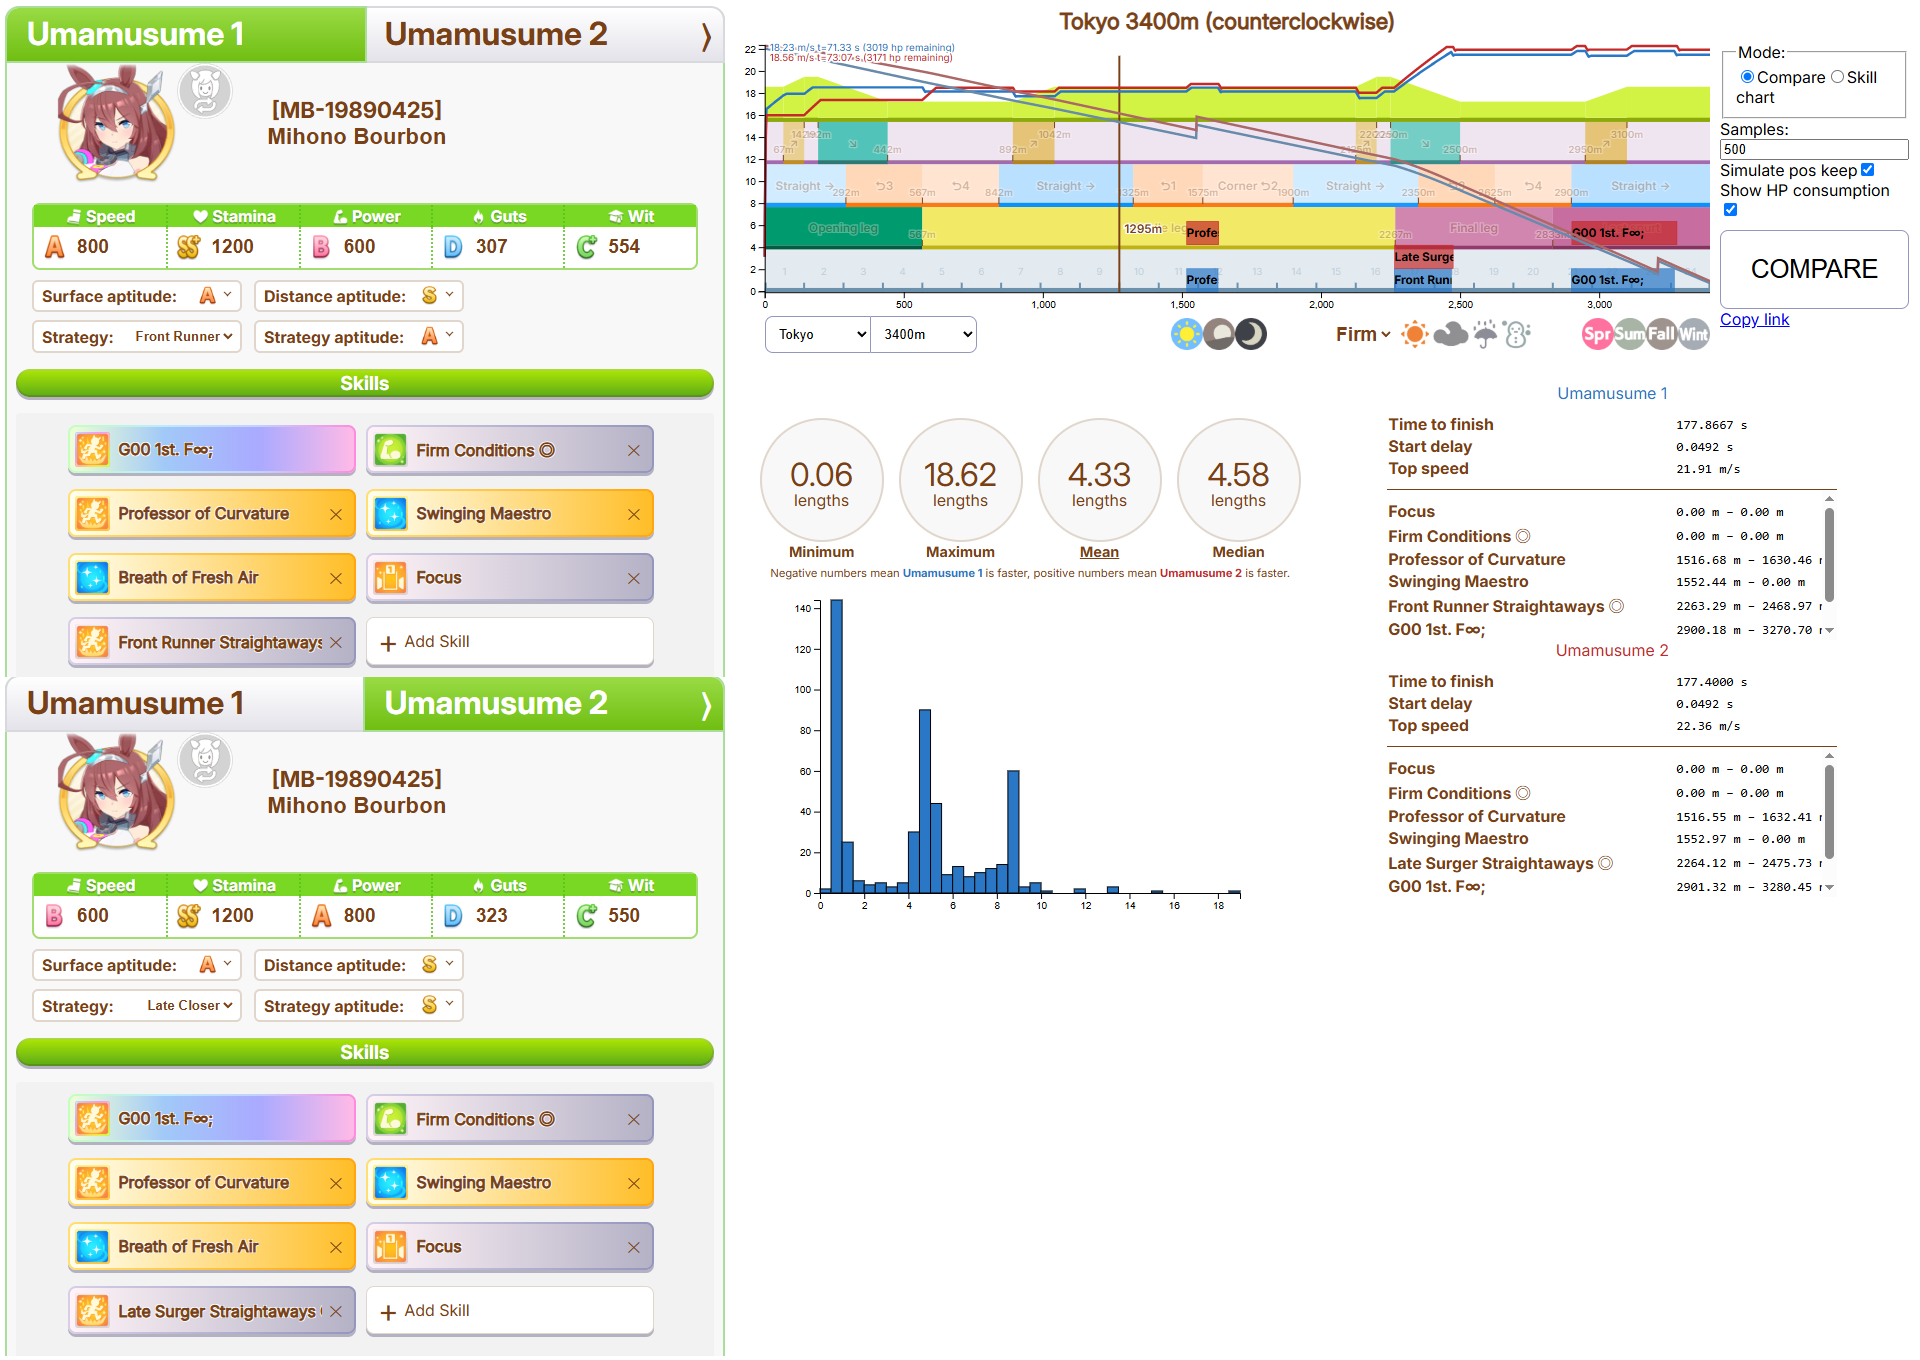
Task: Select Spring season icon
Action: coord(1597,334)
